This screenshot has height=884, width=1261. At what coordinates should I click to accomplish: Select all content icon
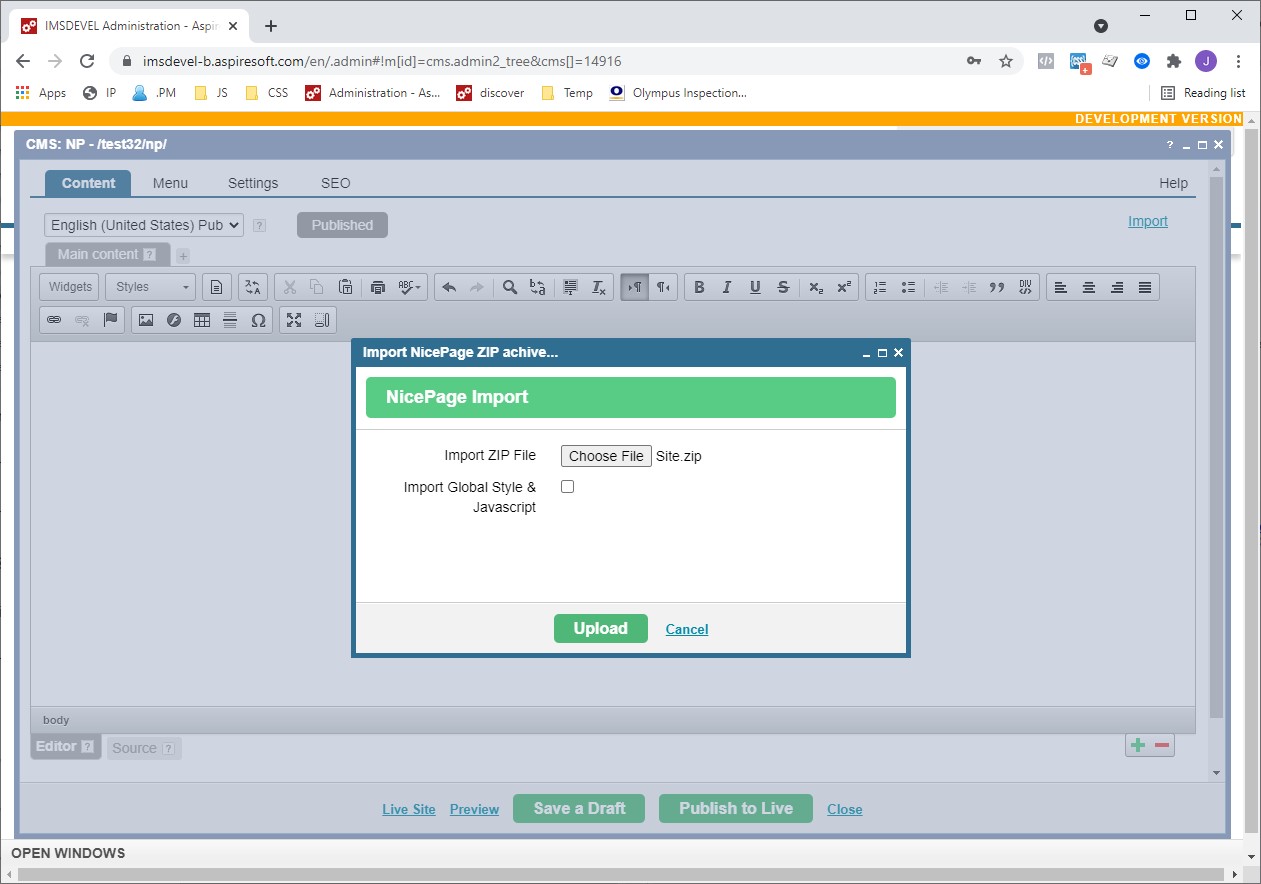571,288
